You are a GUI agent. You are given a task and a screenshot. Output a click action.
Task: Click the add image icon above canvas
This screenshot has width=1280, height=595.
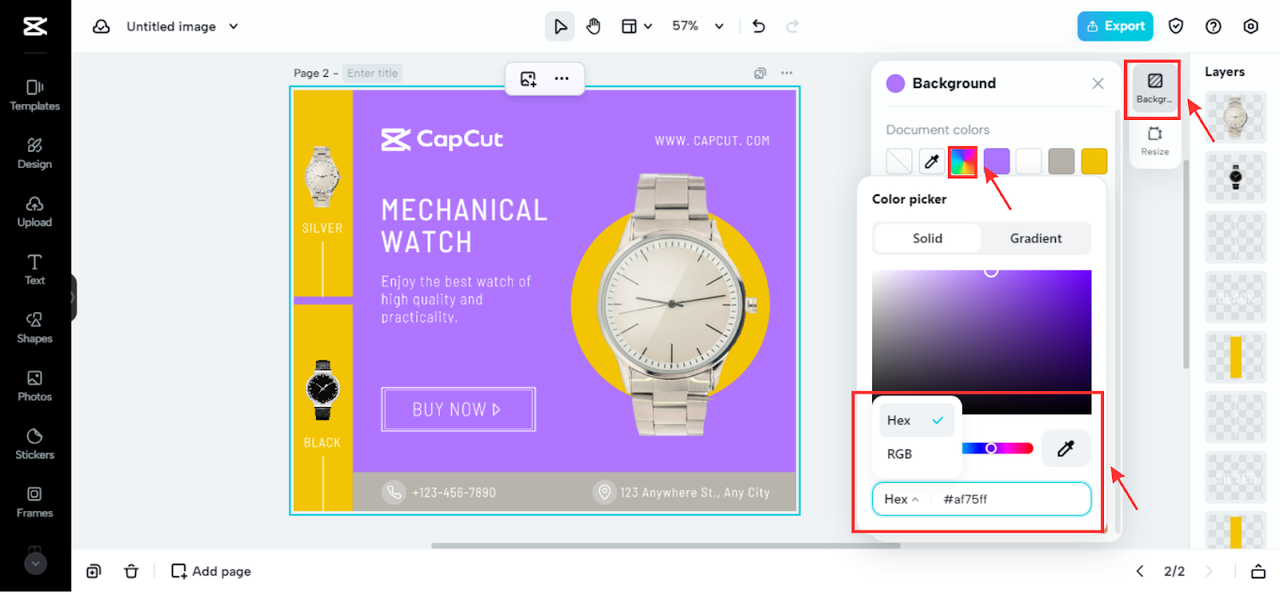(528, 79)
